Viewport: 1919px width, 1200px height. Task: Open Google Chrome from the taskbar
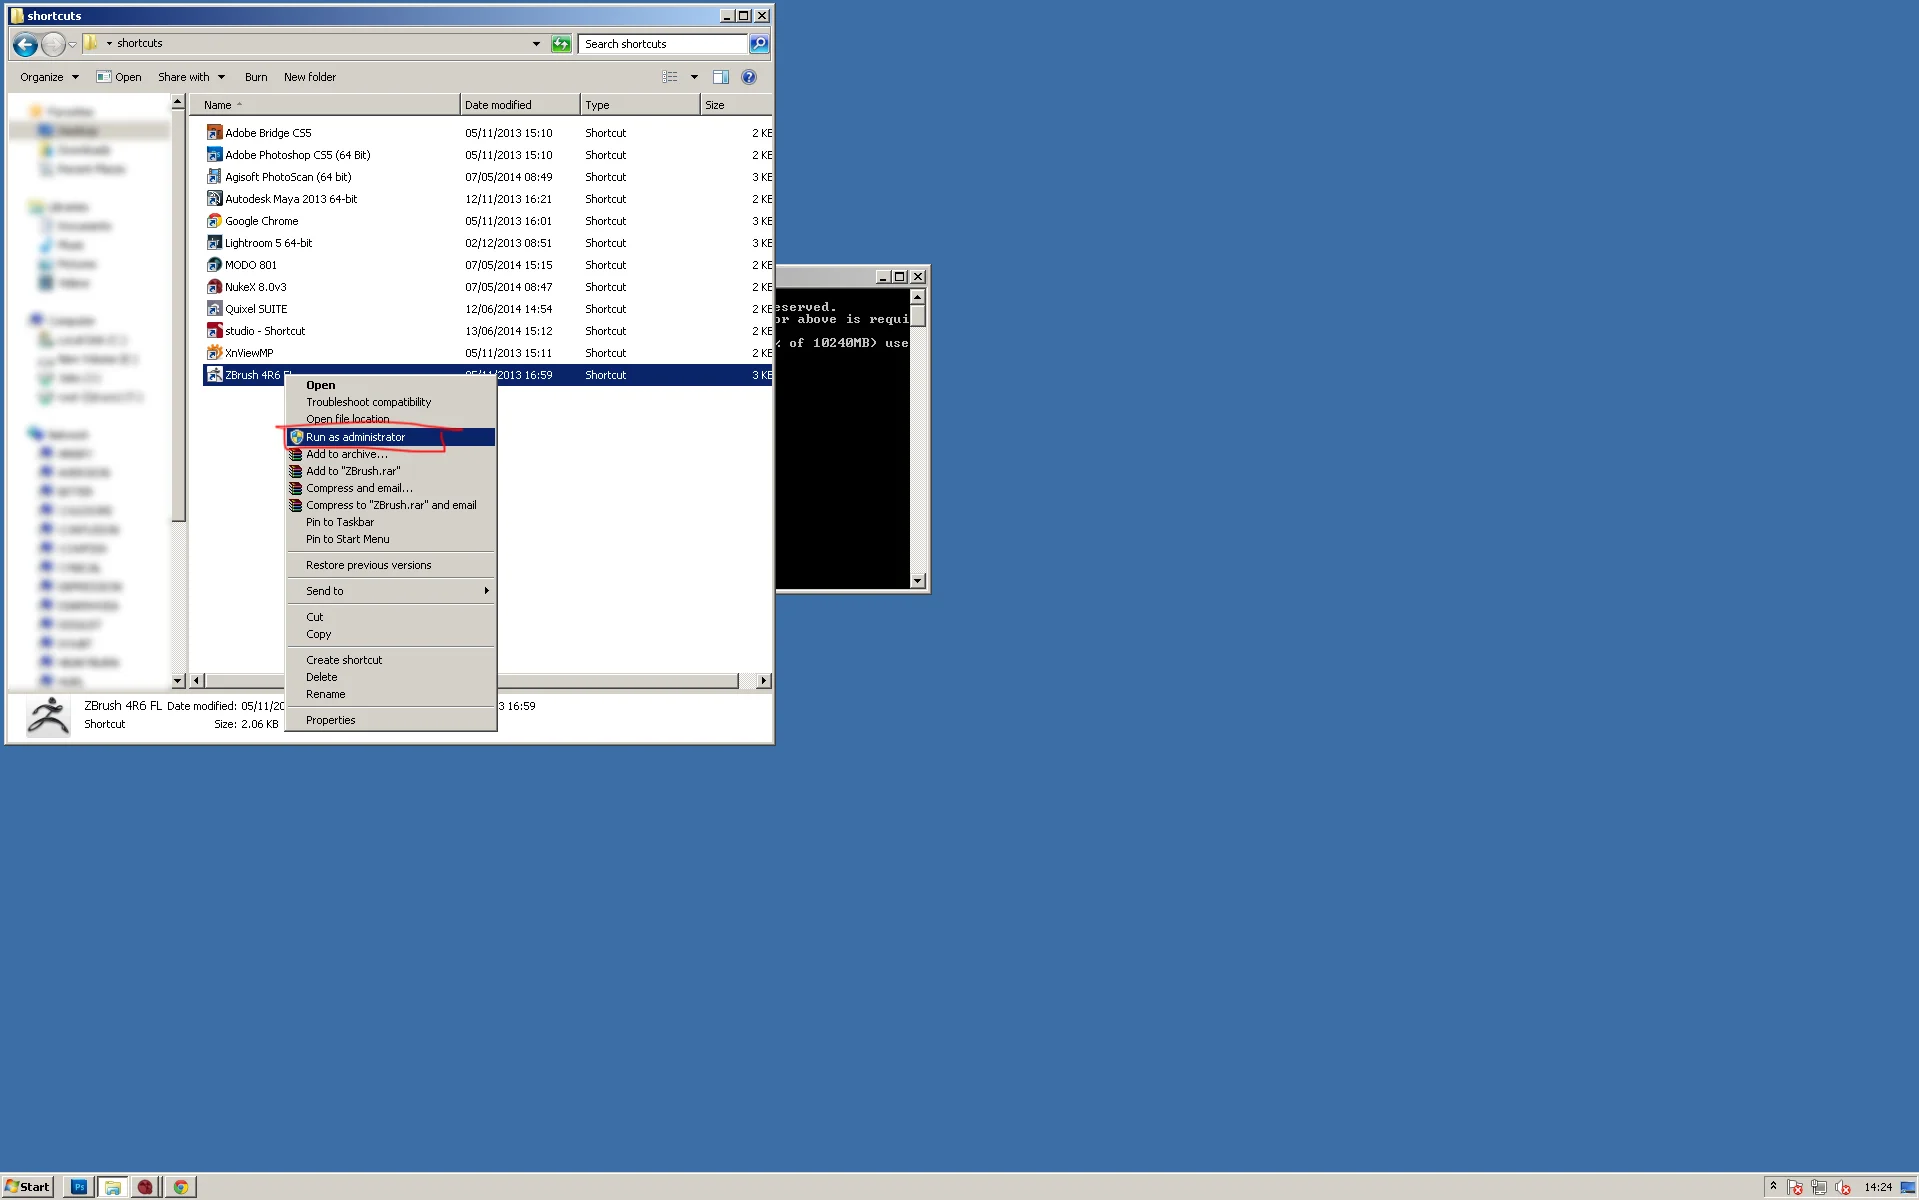click(x=181, y=1187)
